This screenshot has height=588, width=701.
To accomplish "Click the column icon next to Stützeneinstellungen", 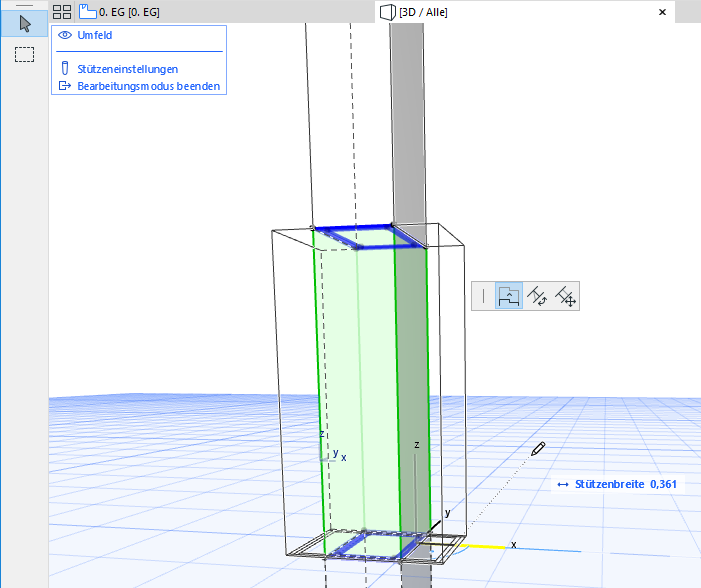I will coord(65,68).
